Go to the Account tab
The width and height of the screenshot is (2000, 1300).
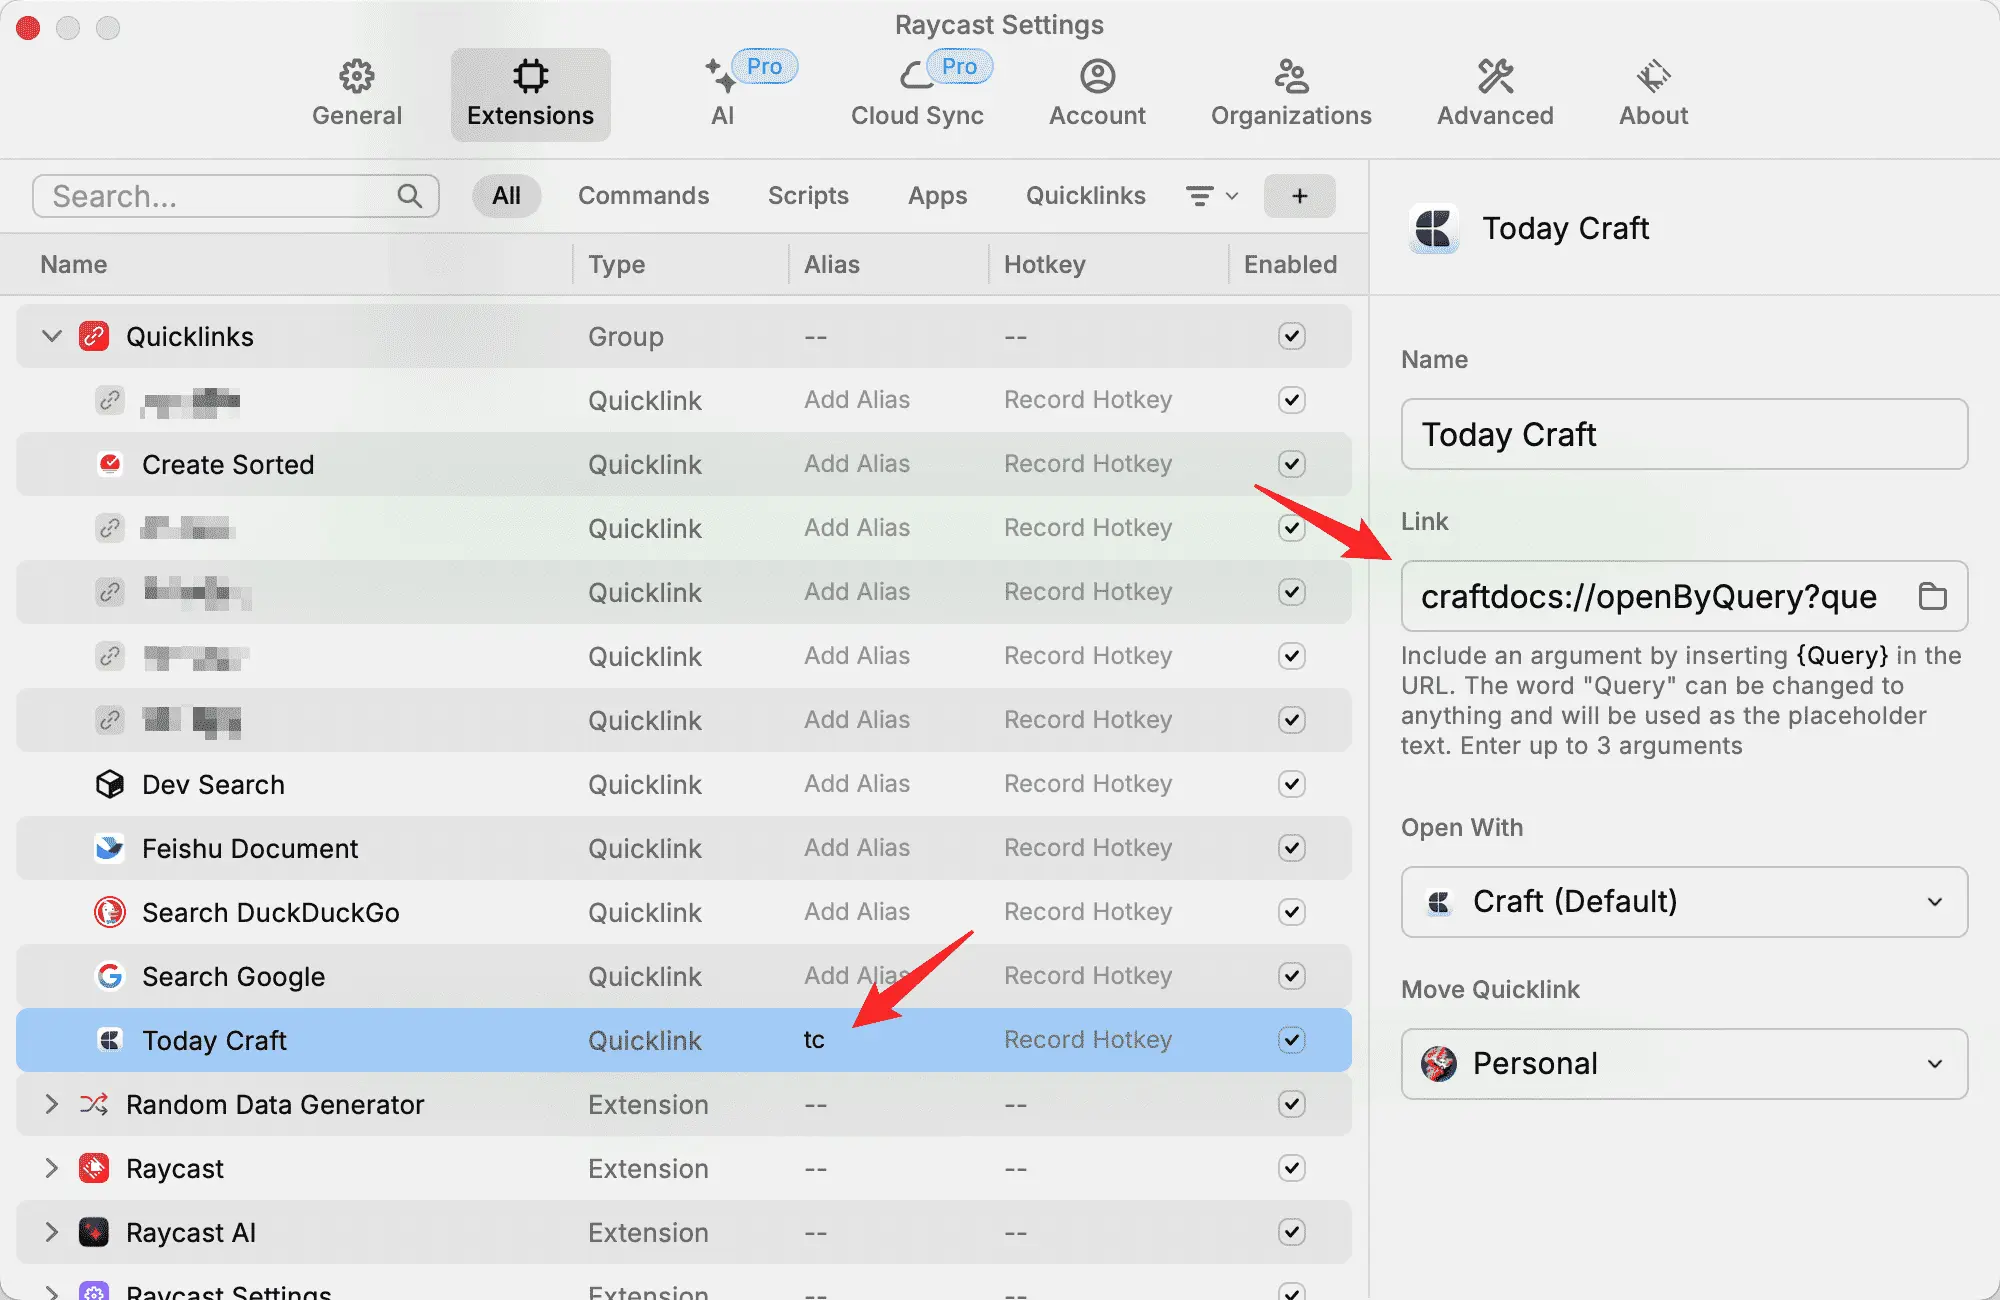tap(1097, 94)
